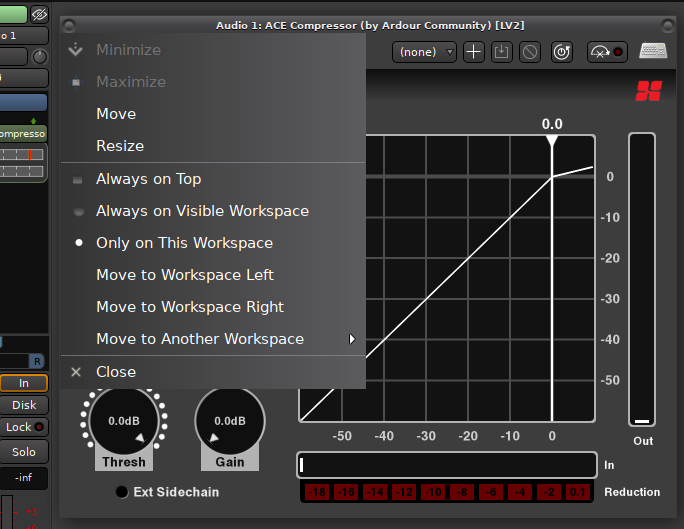
Task: Click the red four-square plugin logo
Action: 648,92
